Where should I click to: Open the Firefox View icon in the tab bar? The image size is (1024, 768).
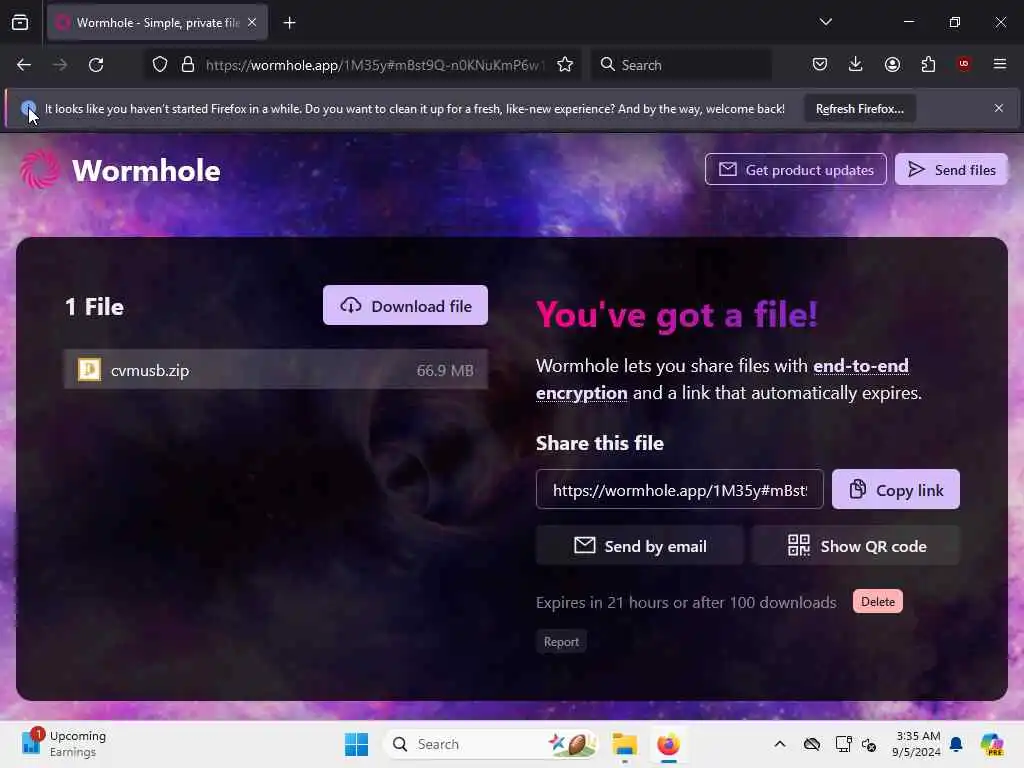[20, 23]
